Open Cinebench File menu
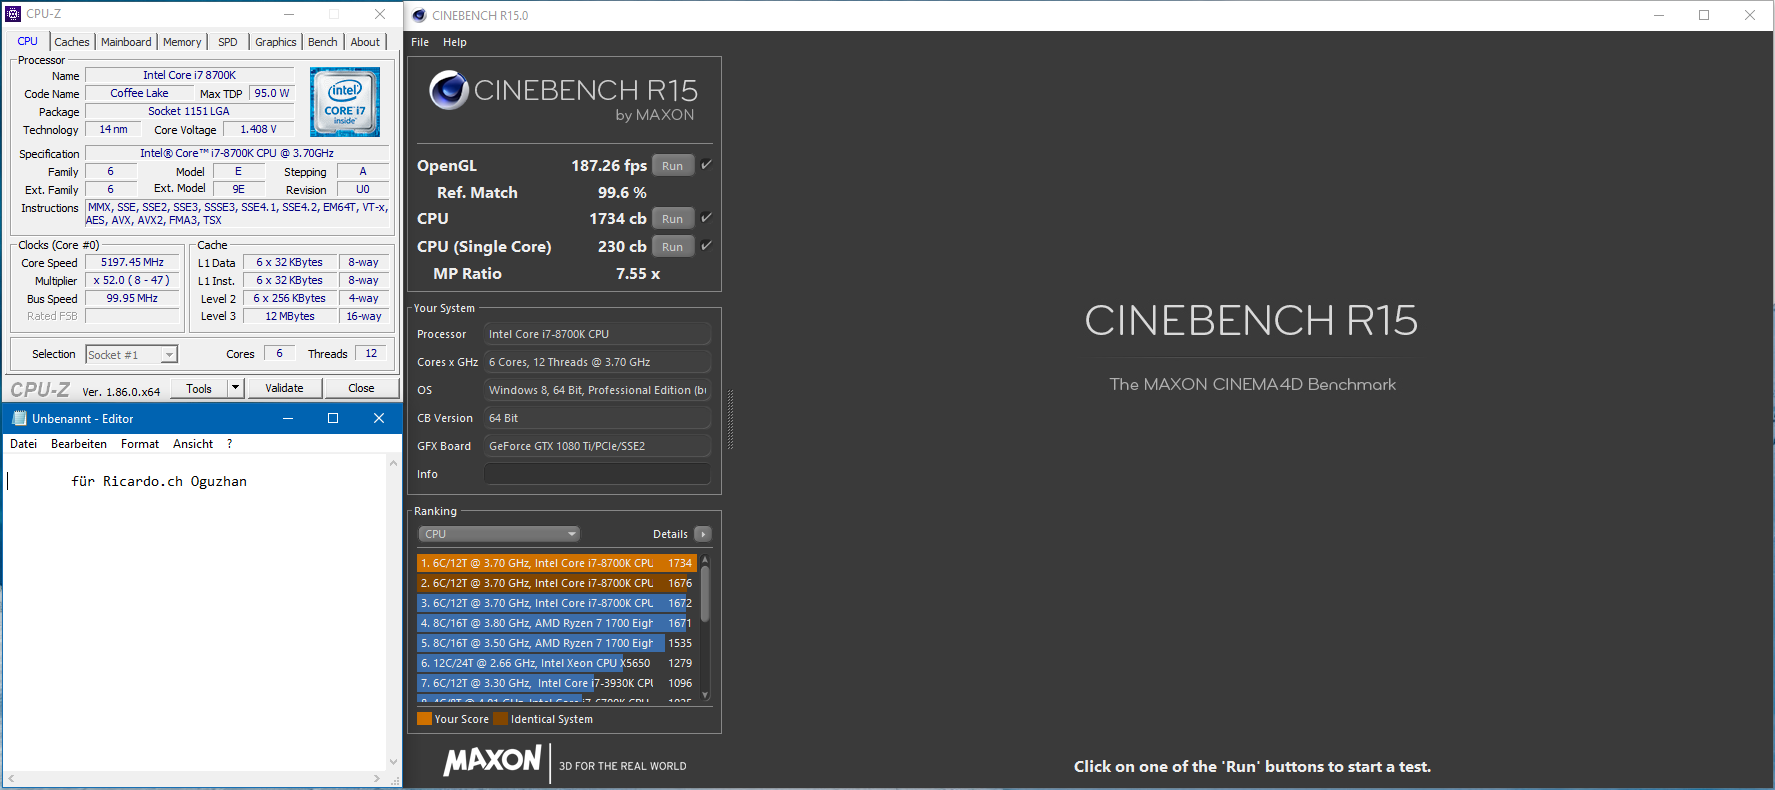This screenshot has width=1775, height=790. coord(420,42)
